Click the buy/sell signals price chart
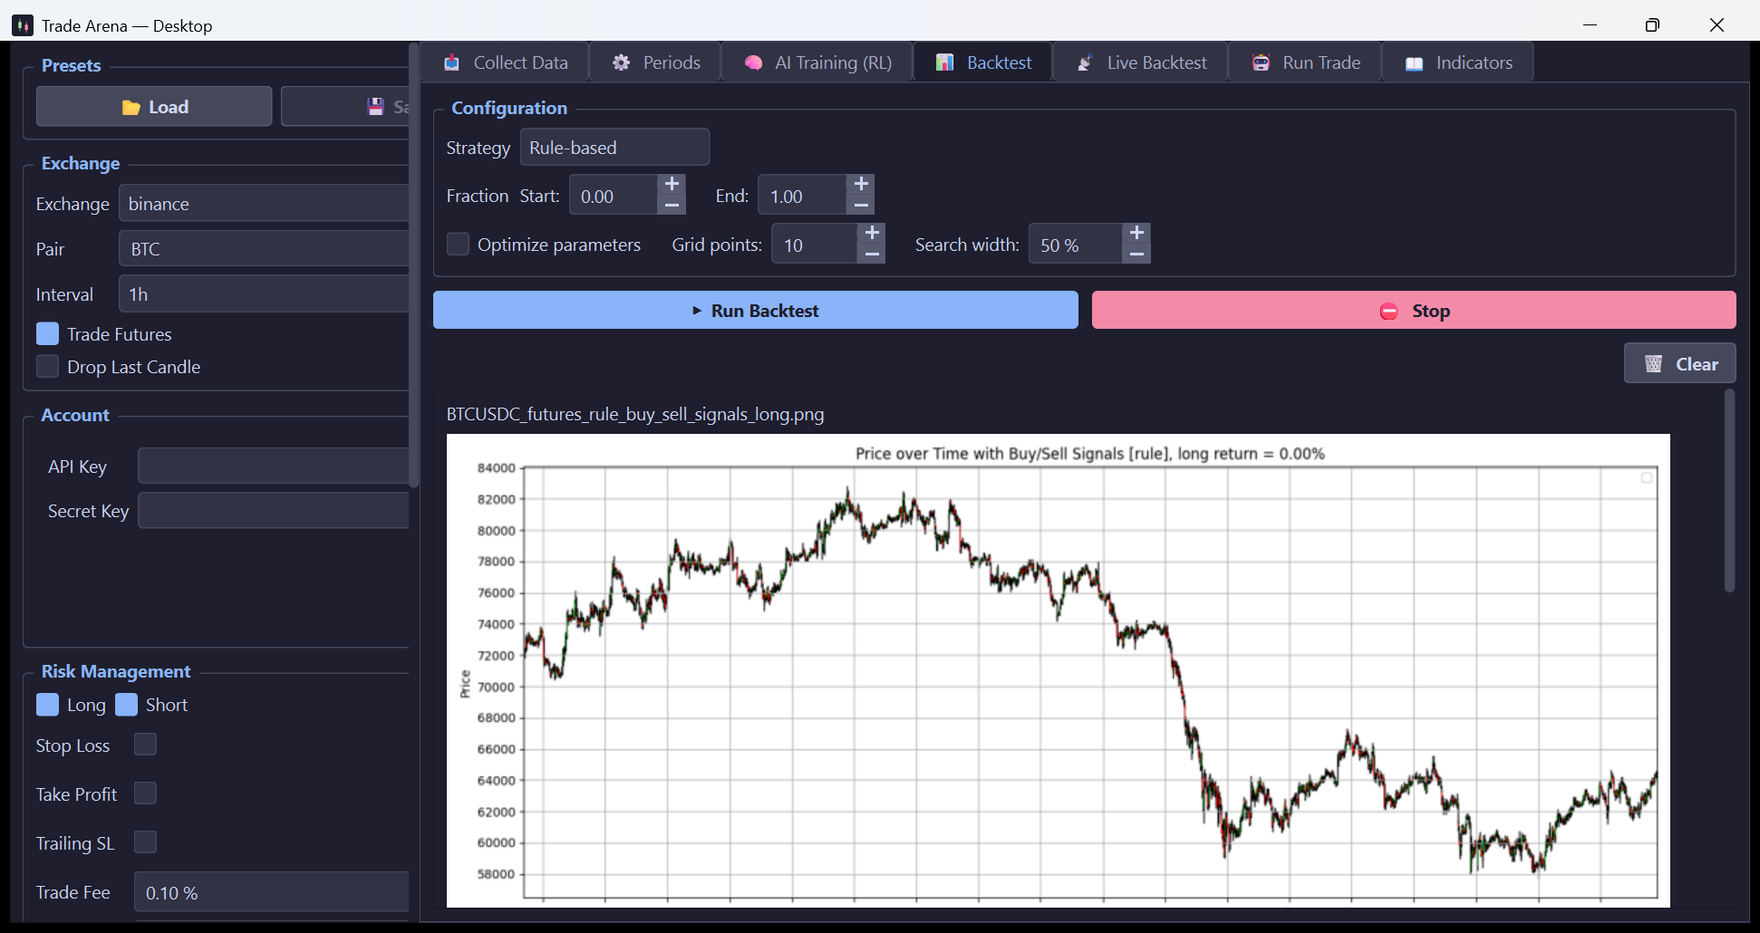Screen dimensions: 1760x933 [x=1058, y=670]
